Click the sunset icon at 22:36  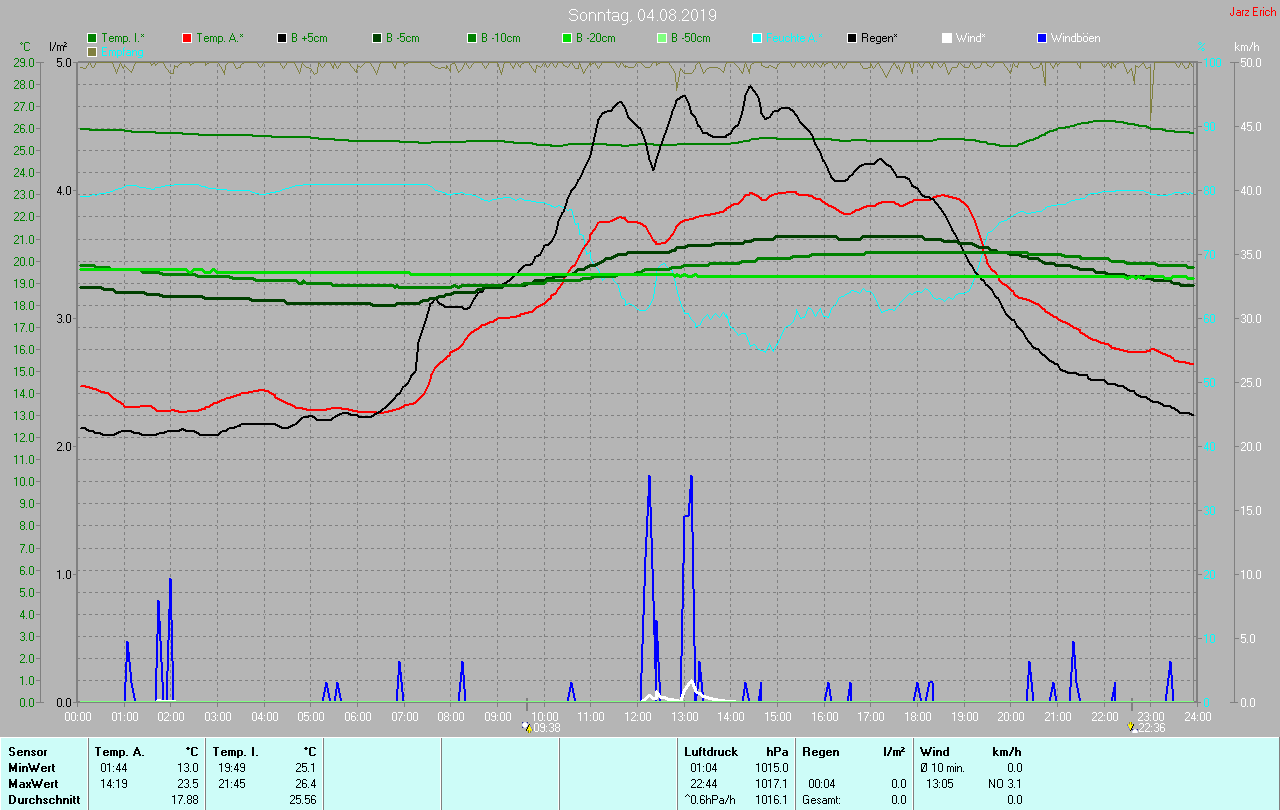tap(1131, 727)
